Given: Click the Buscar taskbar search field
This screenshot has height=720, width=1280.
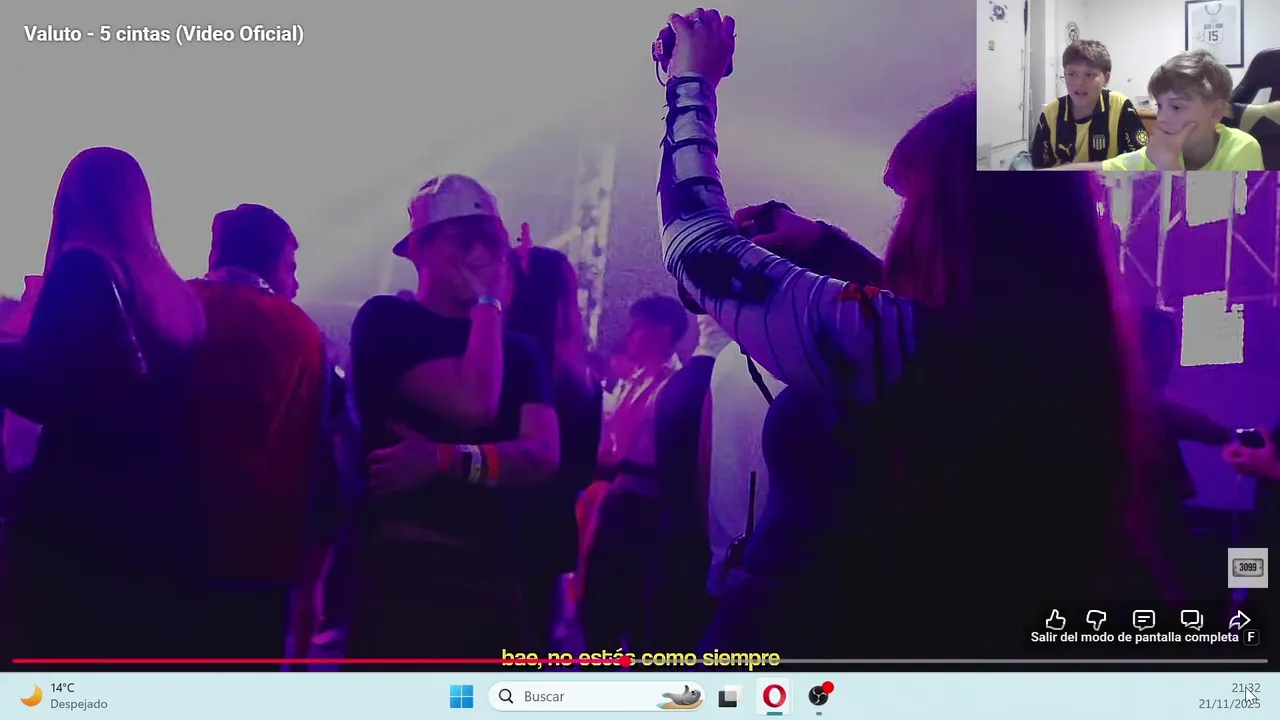Looking at the screenshot, I should [x=598, y=696].
